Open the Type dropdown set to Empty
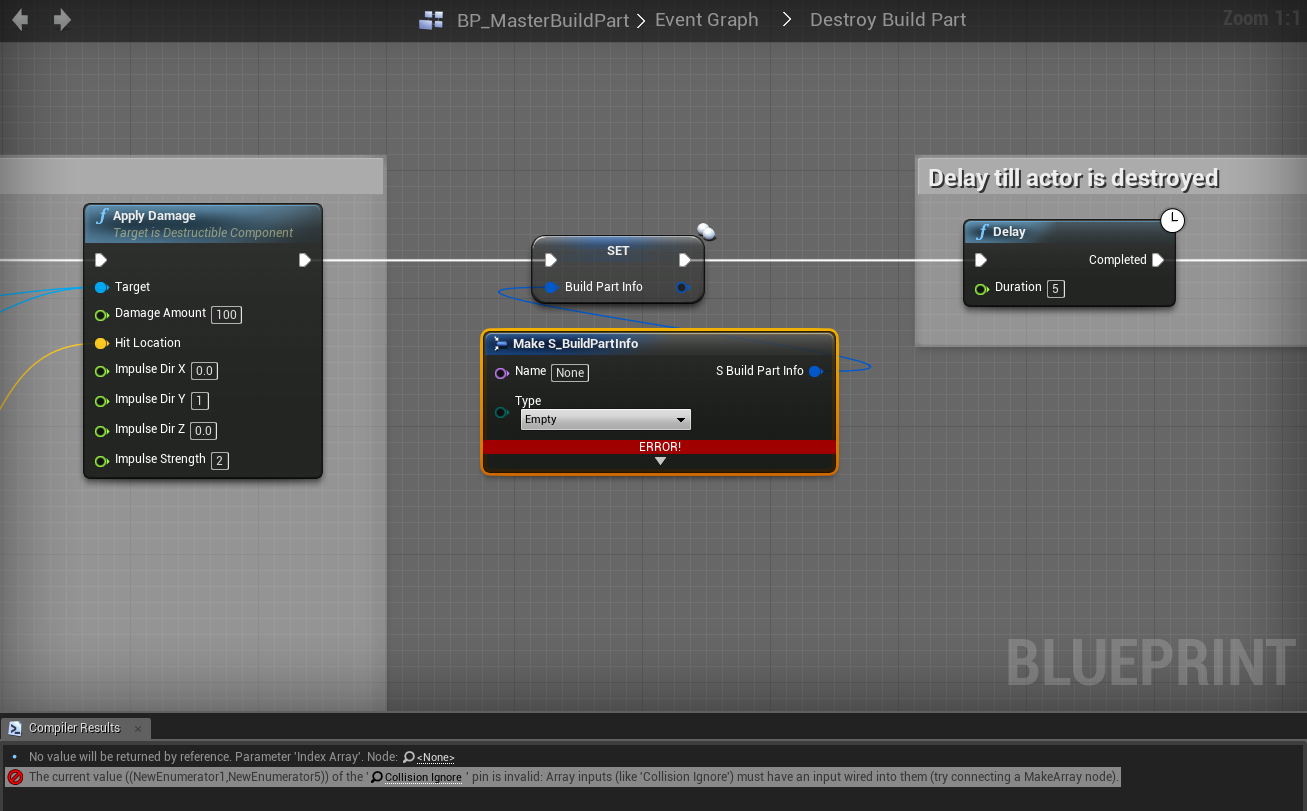Image resolution: width=1307 pixels, height=811 pixels. tap(605, 420)
